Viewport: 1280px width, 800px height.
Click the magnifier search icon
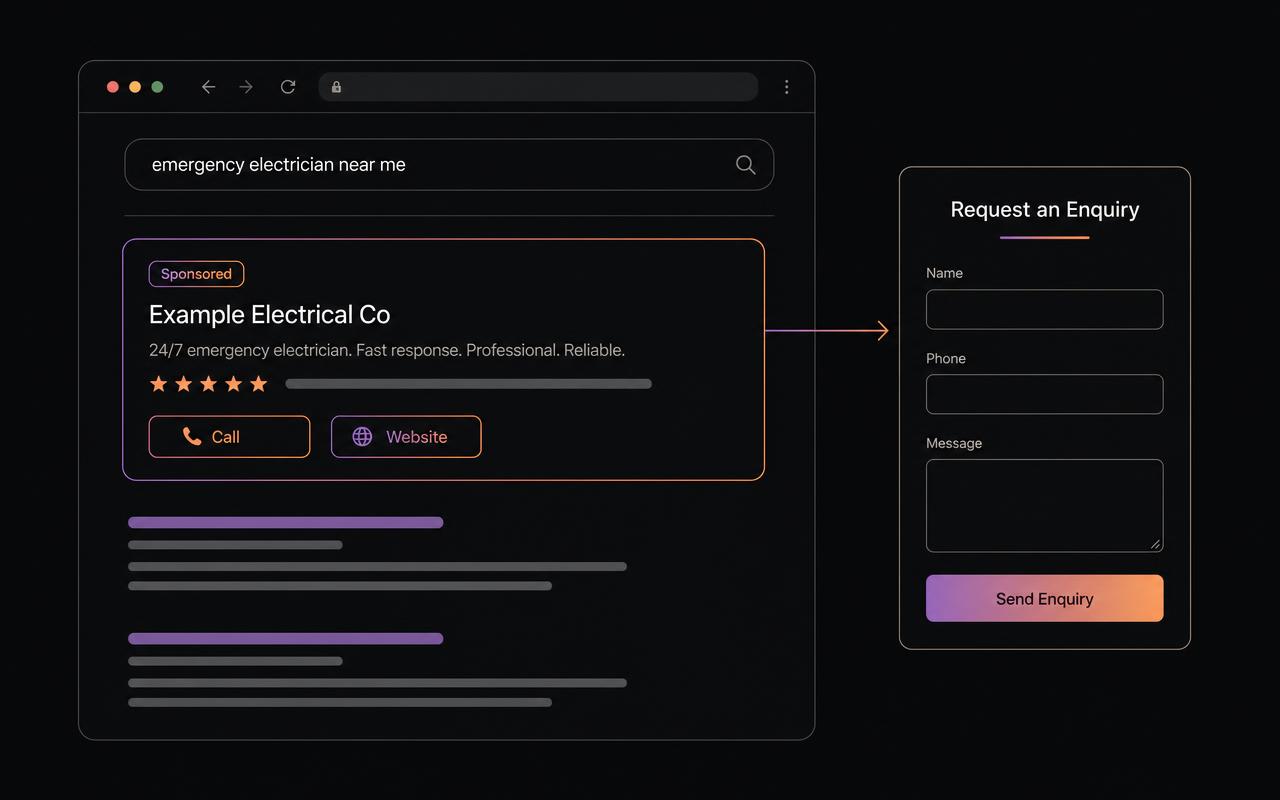(x=745, y=165)
